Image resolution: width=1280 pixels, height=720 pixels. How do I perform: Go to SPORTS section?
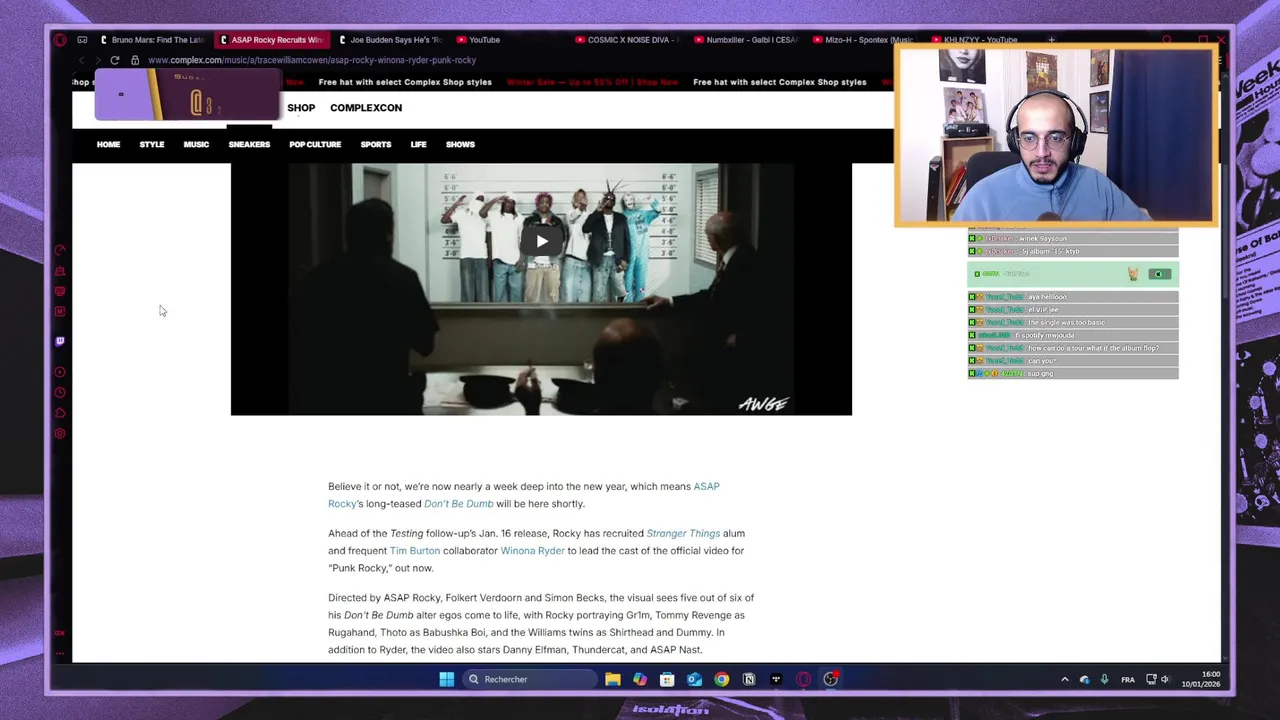coord(376,144)
